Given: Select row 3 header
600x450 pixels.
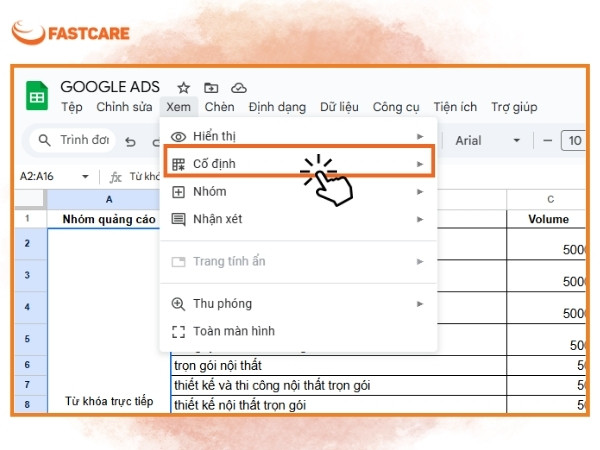Looking at the screenshot, I should (x=31, y=276).
